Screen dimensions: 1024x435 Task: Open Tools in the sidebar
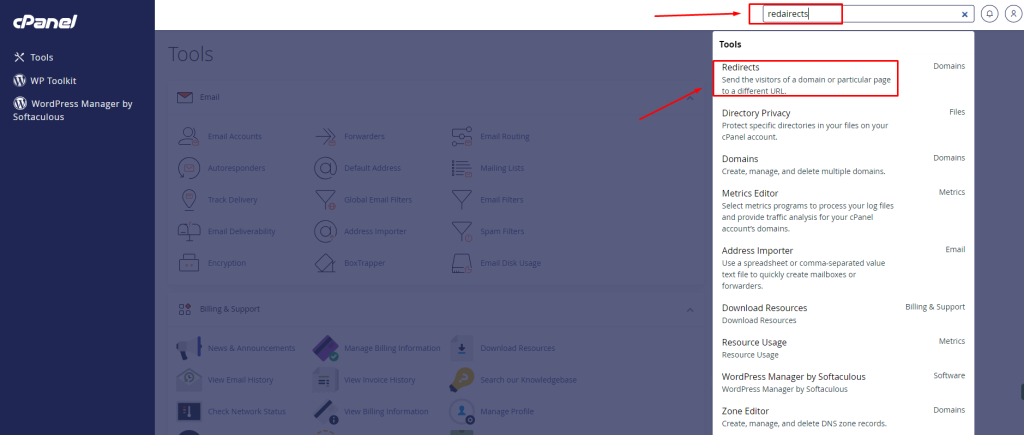point(41,57)
